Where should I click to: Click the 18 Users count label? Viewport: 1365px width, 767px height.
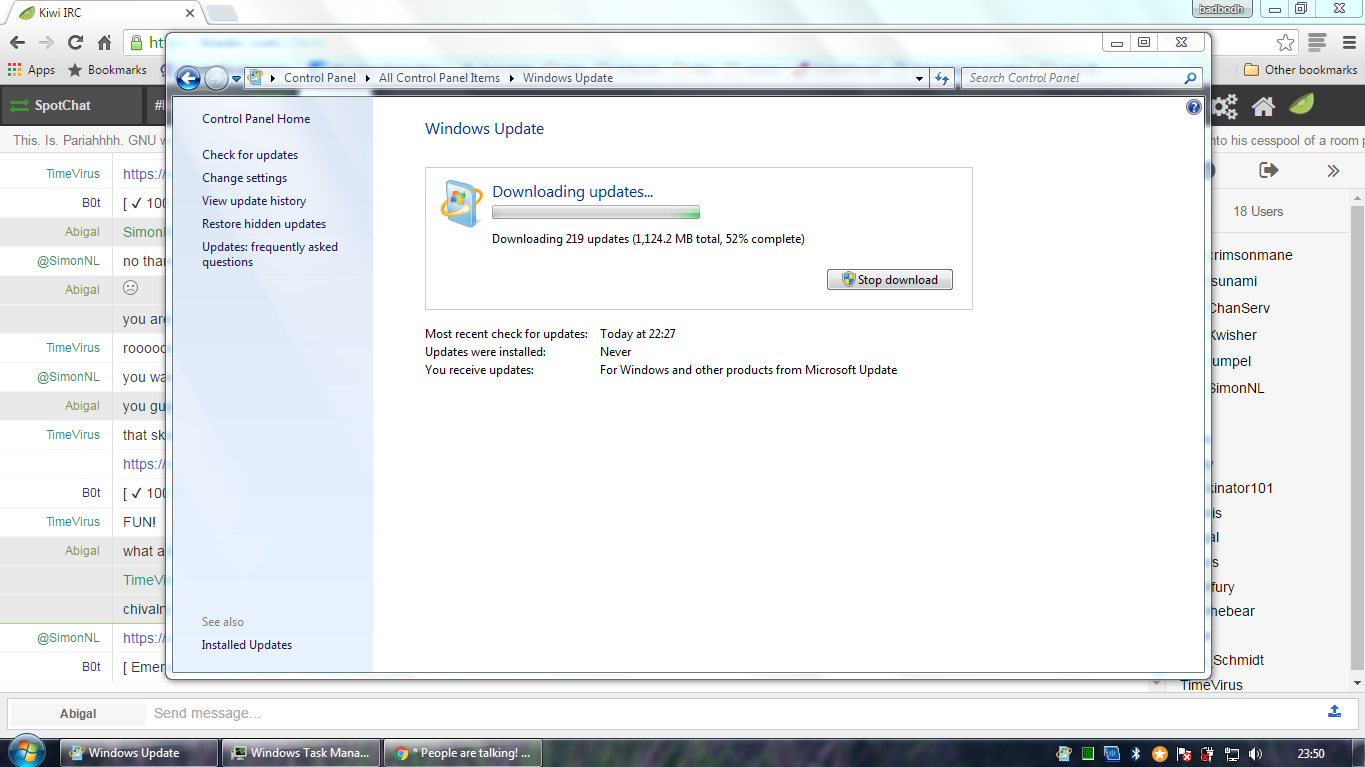1258,212
